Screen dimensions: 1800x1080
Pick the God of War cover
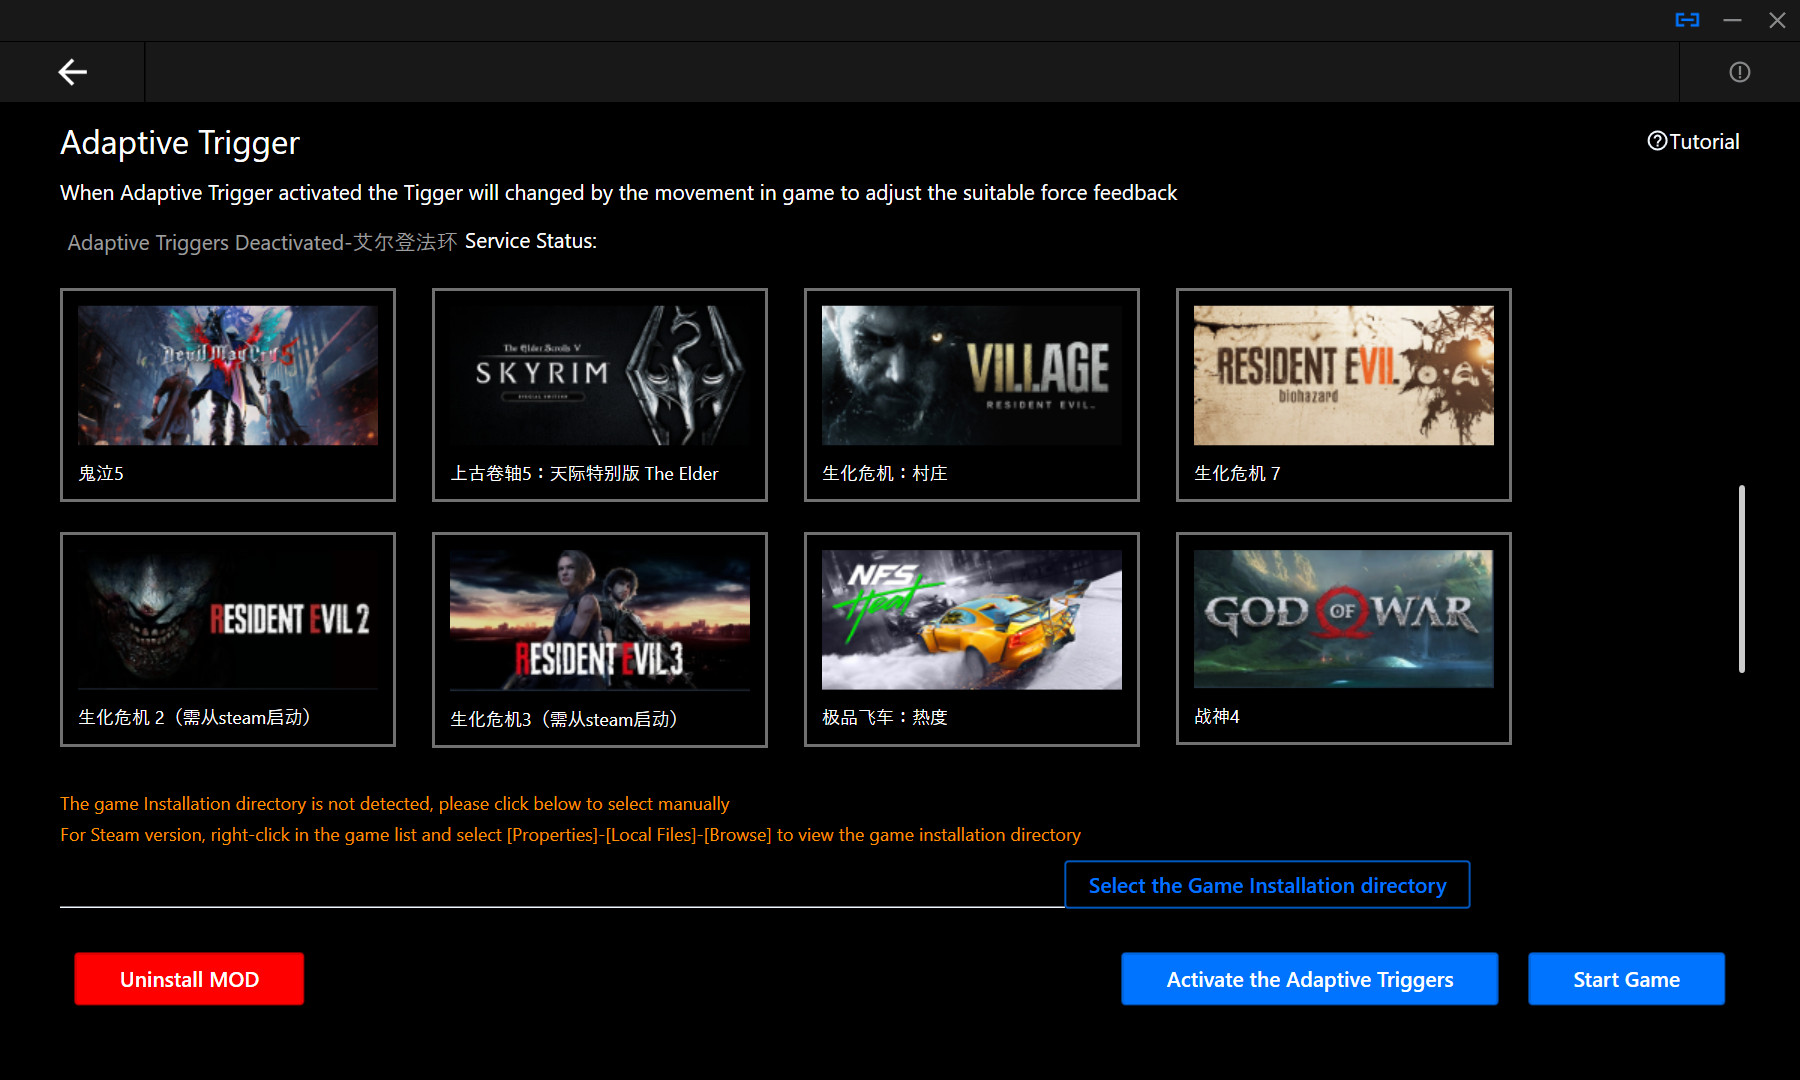pyautogui.click(x=1344, y=618)
